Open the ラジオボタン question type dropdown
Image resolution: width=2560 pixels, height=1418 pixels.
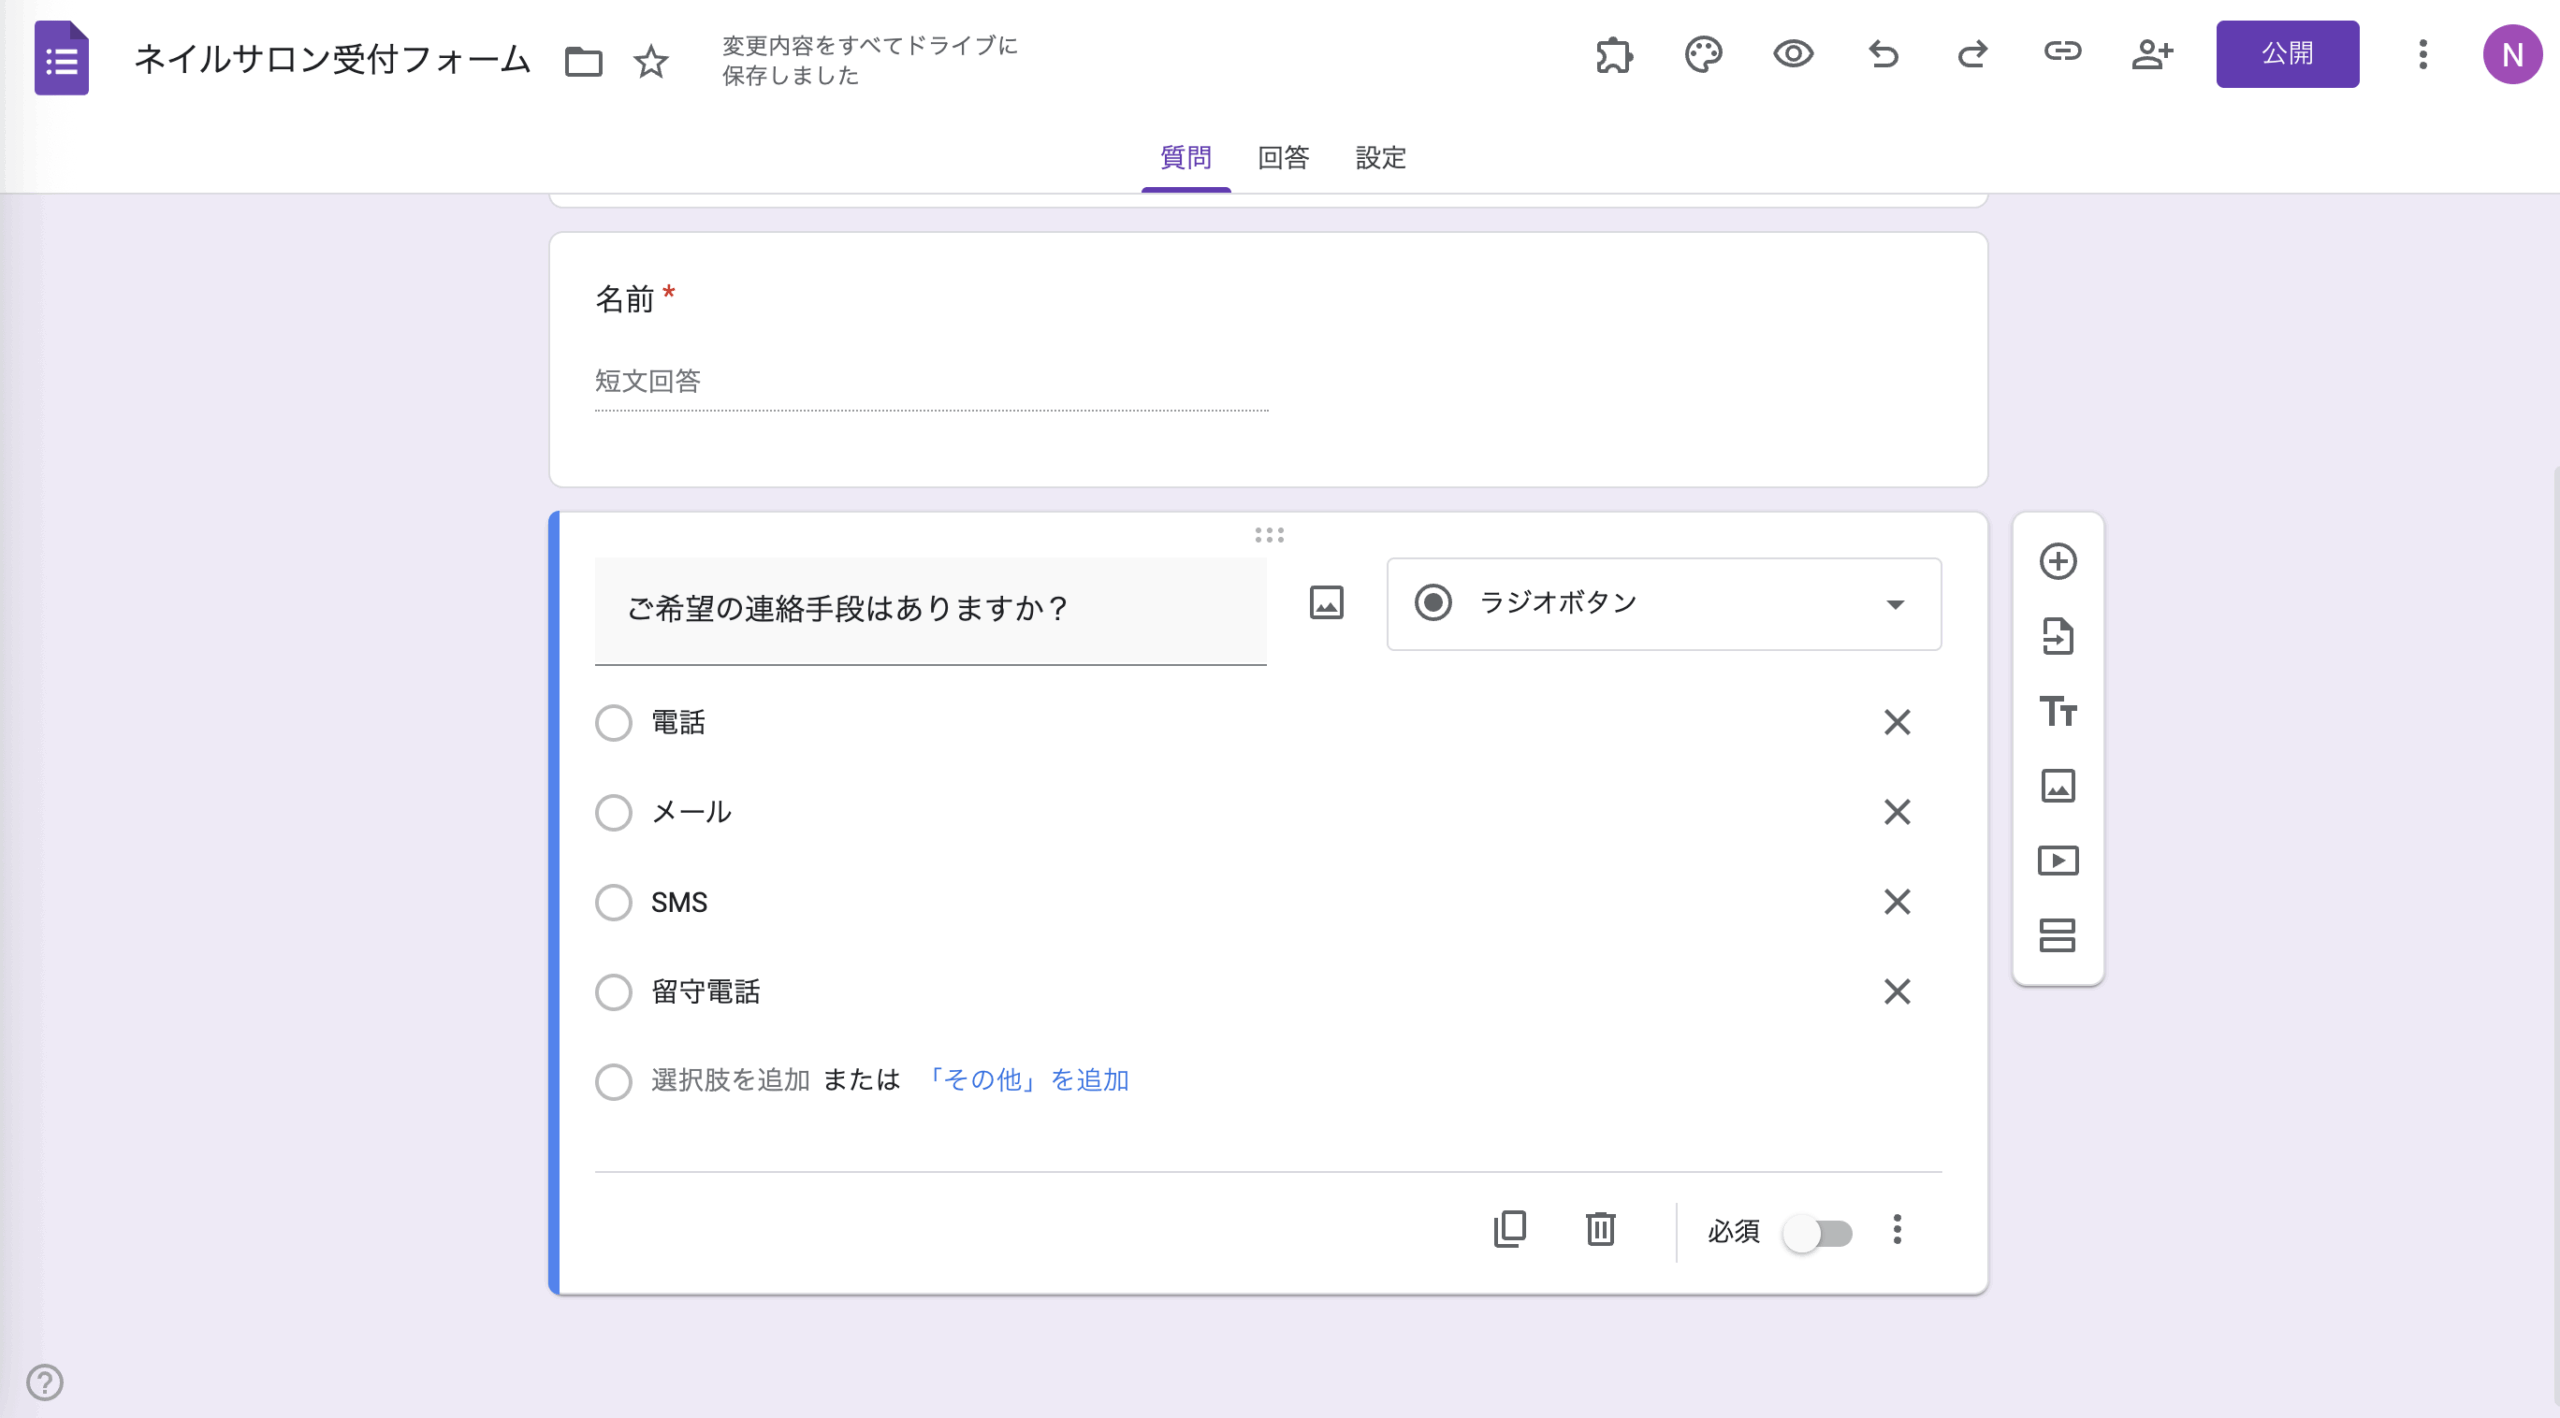[1664, 604]
